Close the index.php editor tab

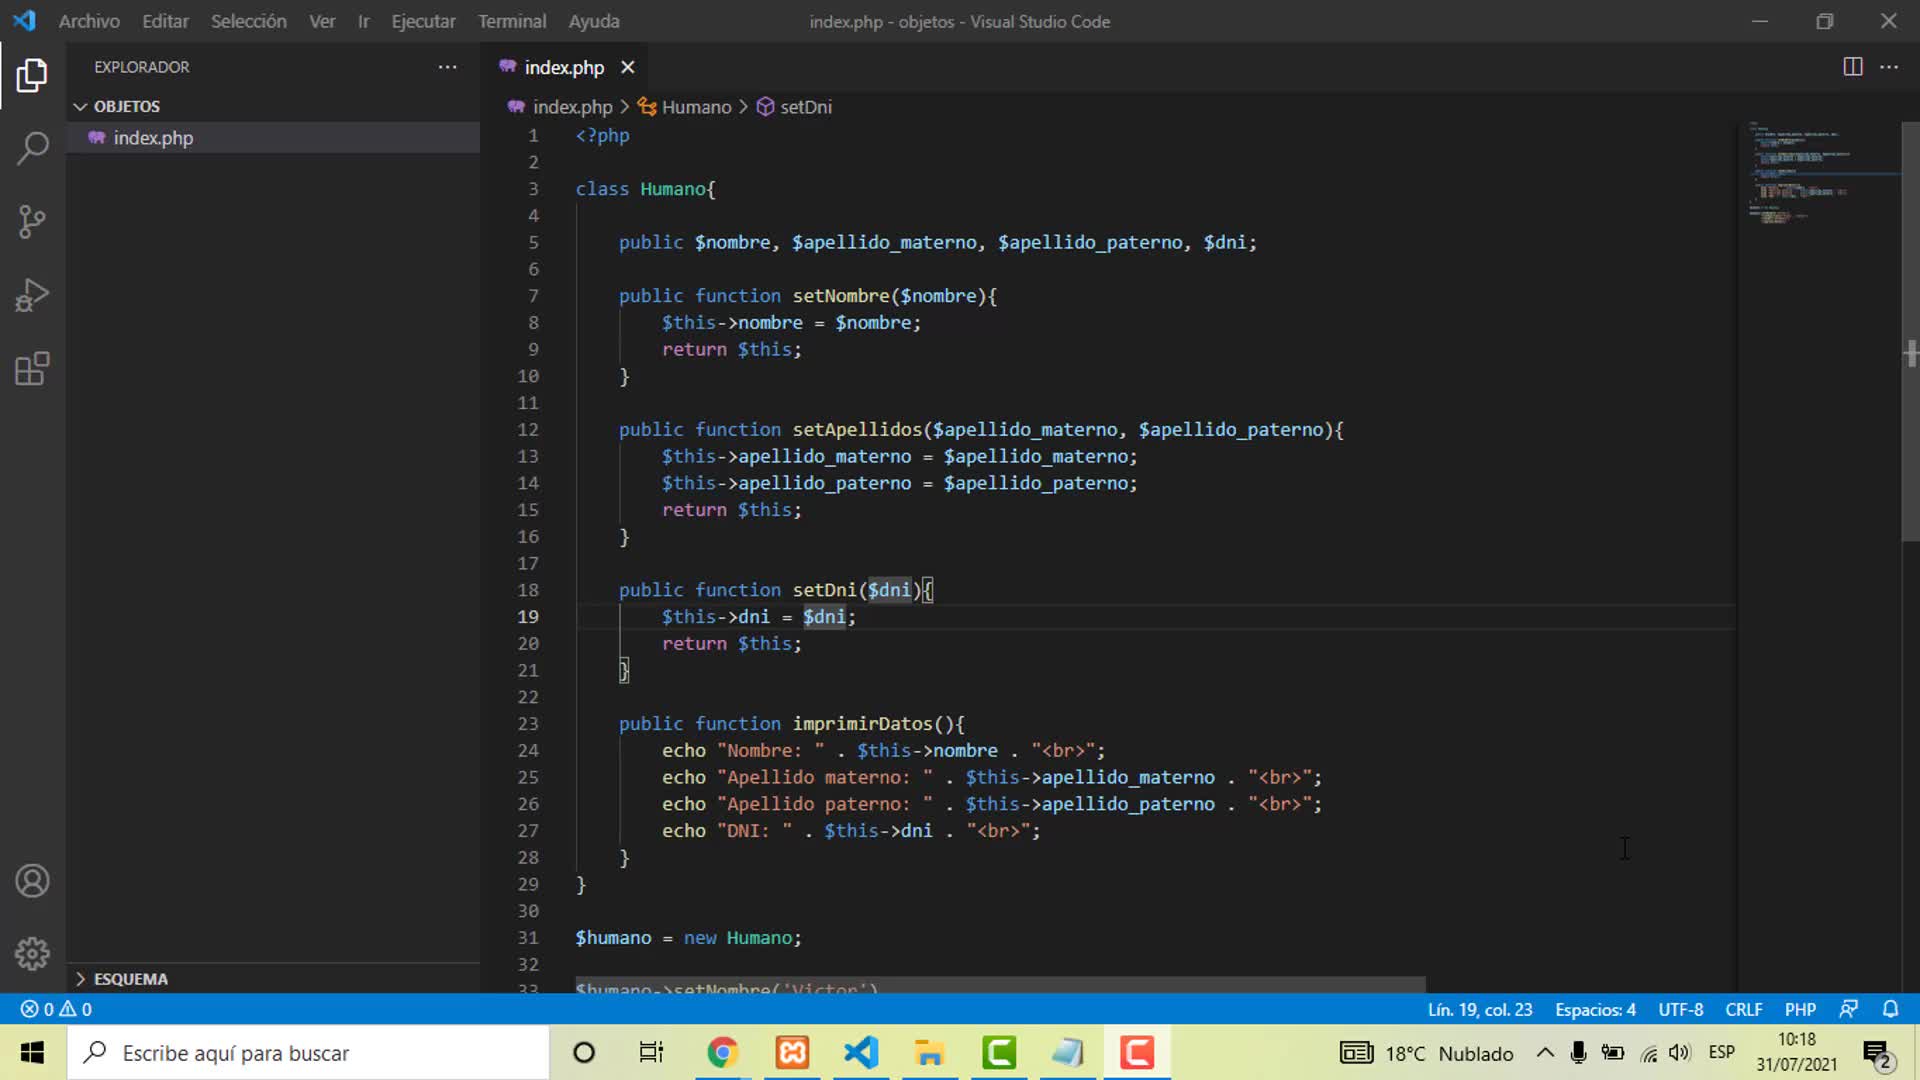[x=627, y=67]
